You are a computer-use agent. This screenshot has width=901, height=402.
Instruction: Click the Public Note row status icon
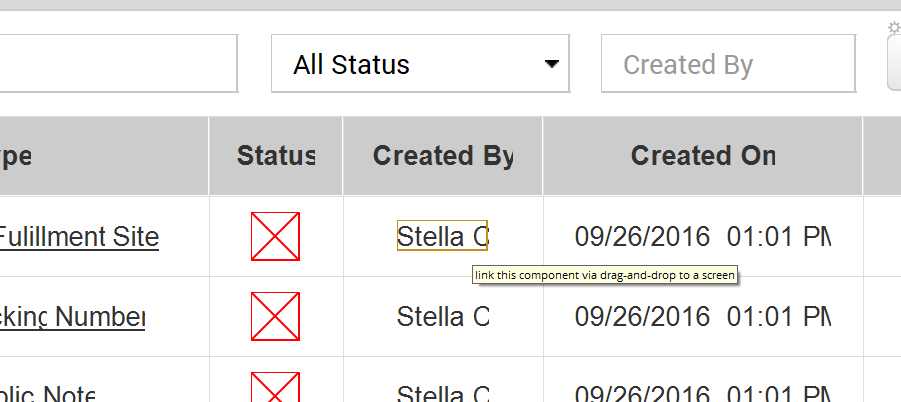click(x=275, y=388)
